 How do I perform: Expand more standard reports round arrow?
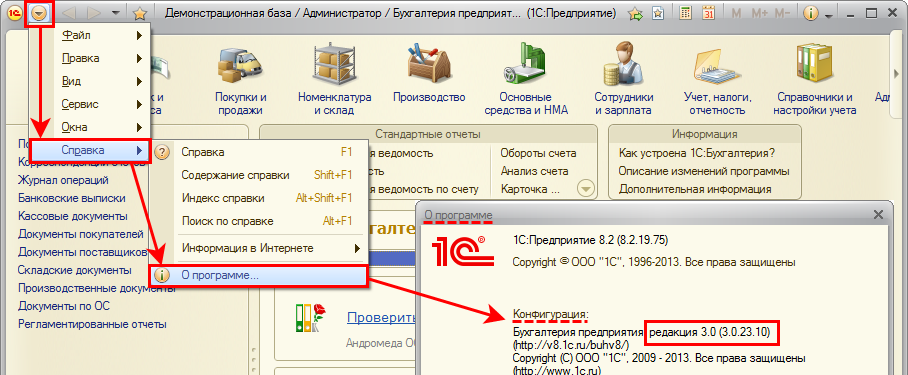pyautogui.click(x=586, y=189)
